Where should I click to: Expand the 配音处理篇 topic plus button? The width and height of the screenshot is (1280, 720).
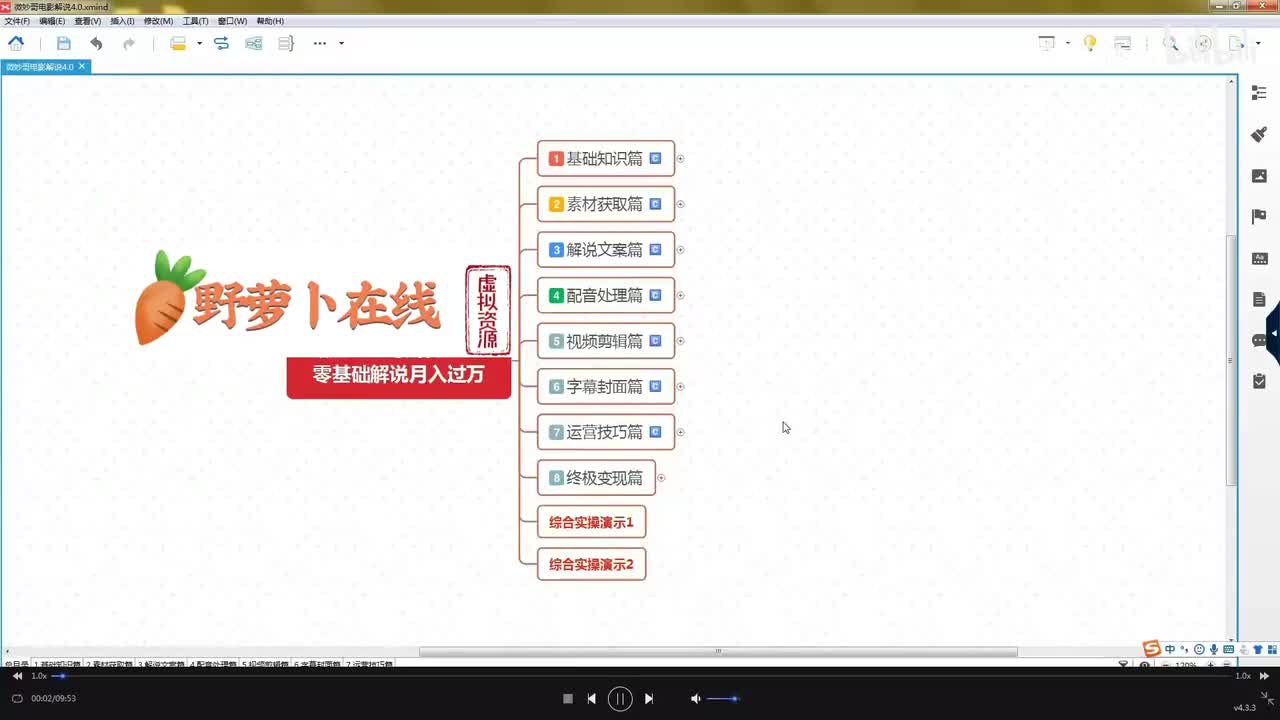tap(680, 295)
